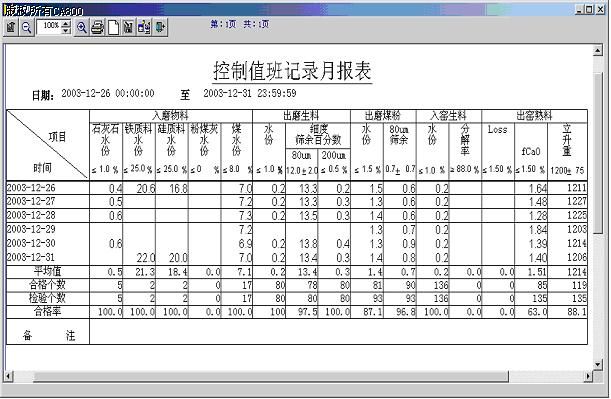Click the page indicator text in toolbar
The image size is (611, 399).
(240, 24)
